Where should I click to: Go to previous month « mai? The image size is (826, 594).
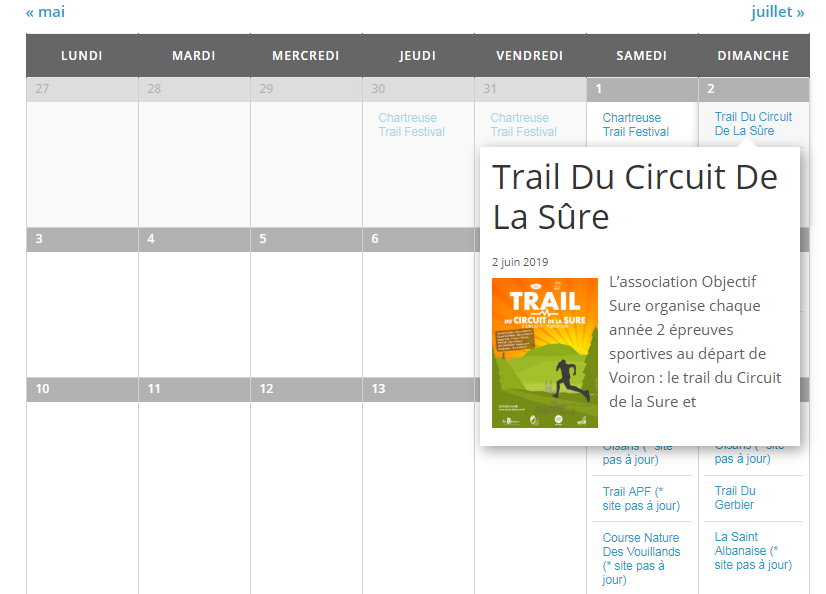[x=45, y=12]
